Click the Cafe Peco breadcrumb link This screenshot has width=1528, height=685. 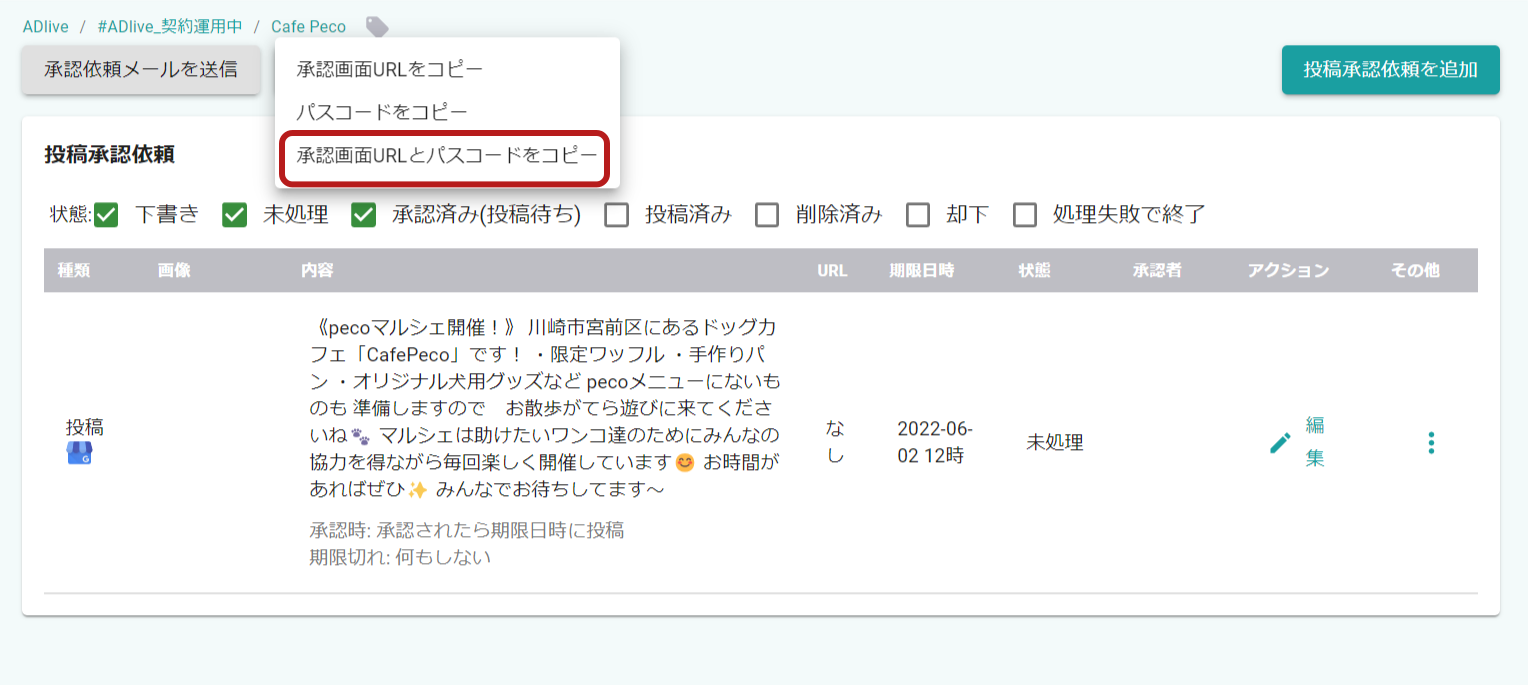pyautogui.click(x=308, y=27)
